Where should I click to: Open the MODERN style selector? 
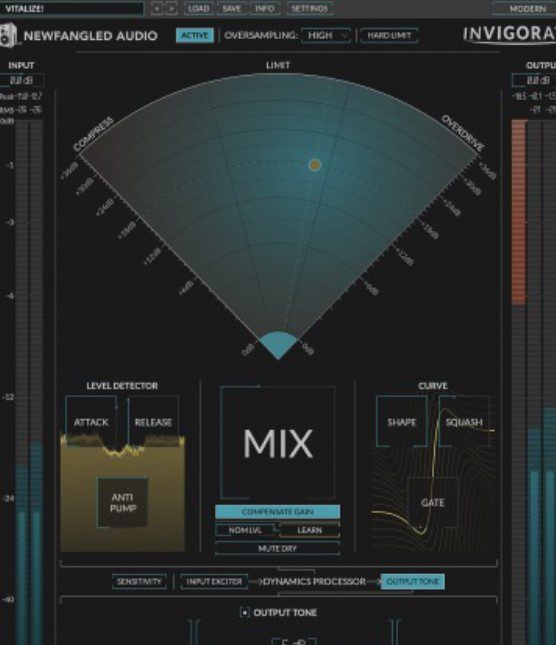(526, 9)
